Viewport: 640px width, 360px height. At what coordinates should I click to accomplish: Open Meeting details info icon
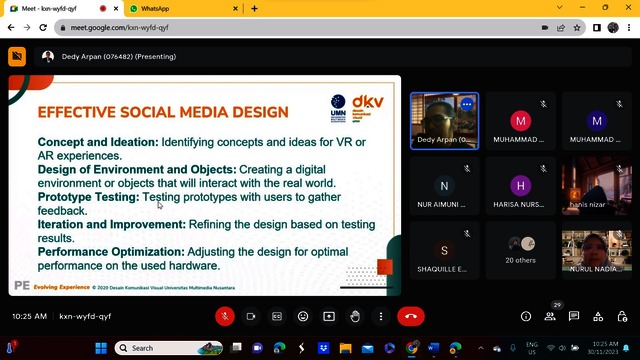pyautogui.click(x=526, y=316)
